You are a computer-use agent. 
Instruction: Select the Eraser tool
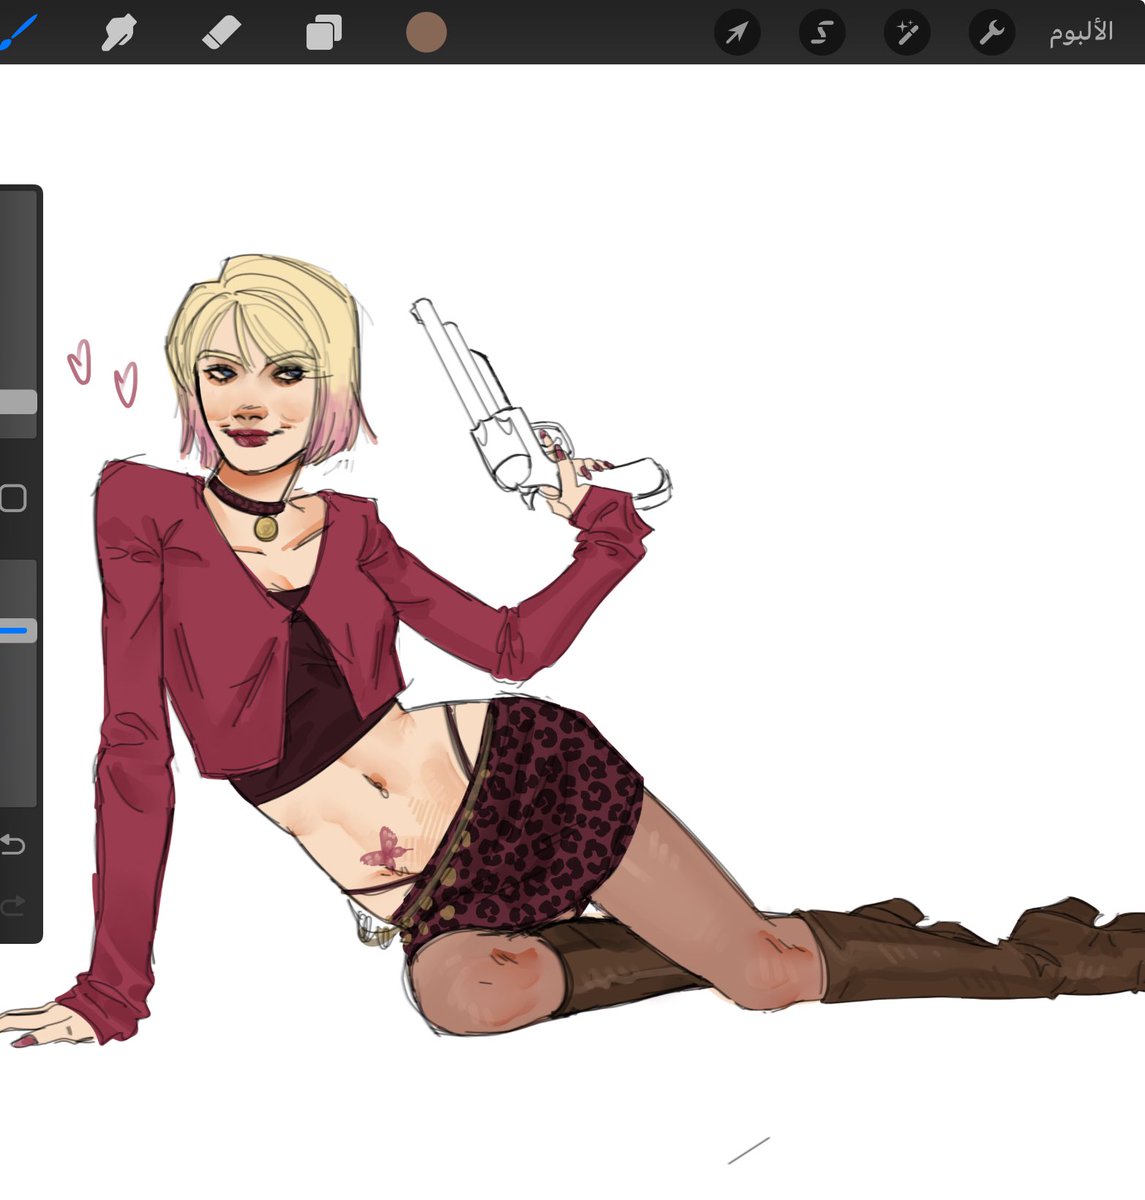point(221,33)
